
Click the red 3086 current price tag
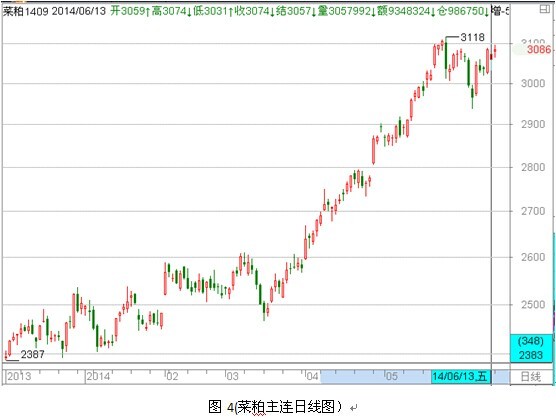click(x=539, y=49)
